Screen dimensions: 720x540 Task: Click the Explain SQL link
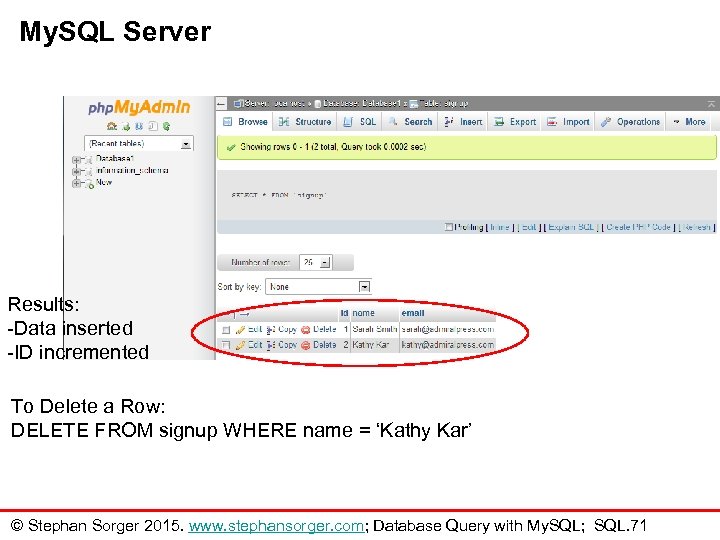(x=572, y=227)
